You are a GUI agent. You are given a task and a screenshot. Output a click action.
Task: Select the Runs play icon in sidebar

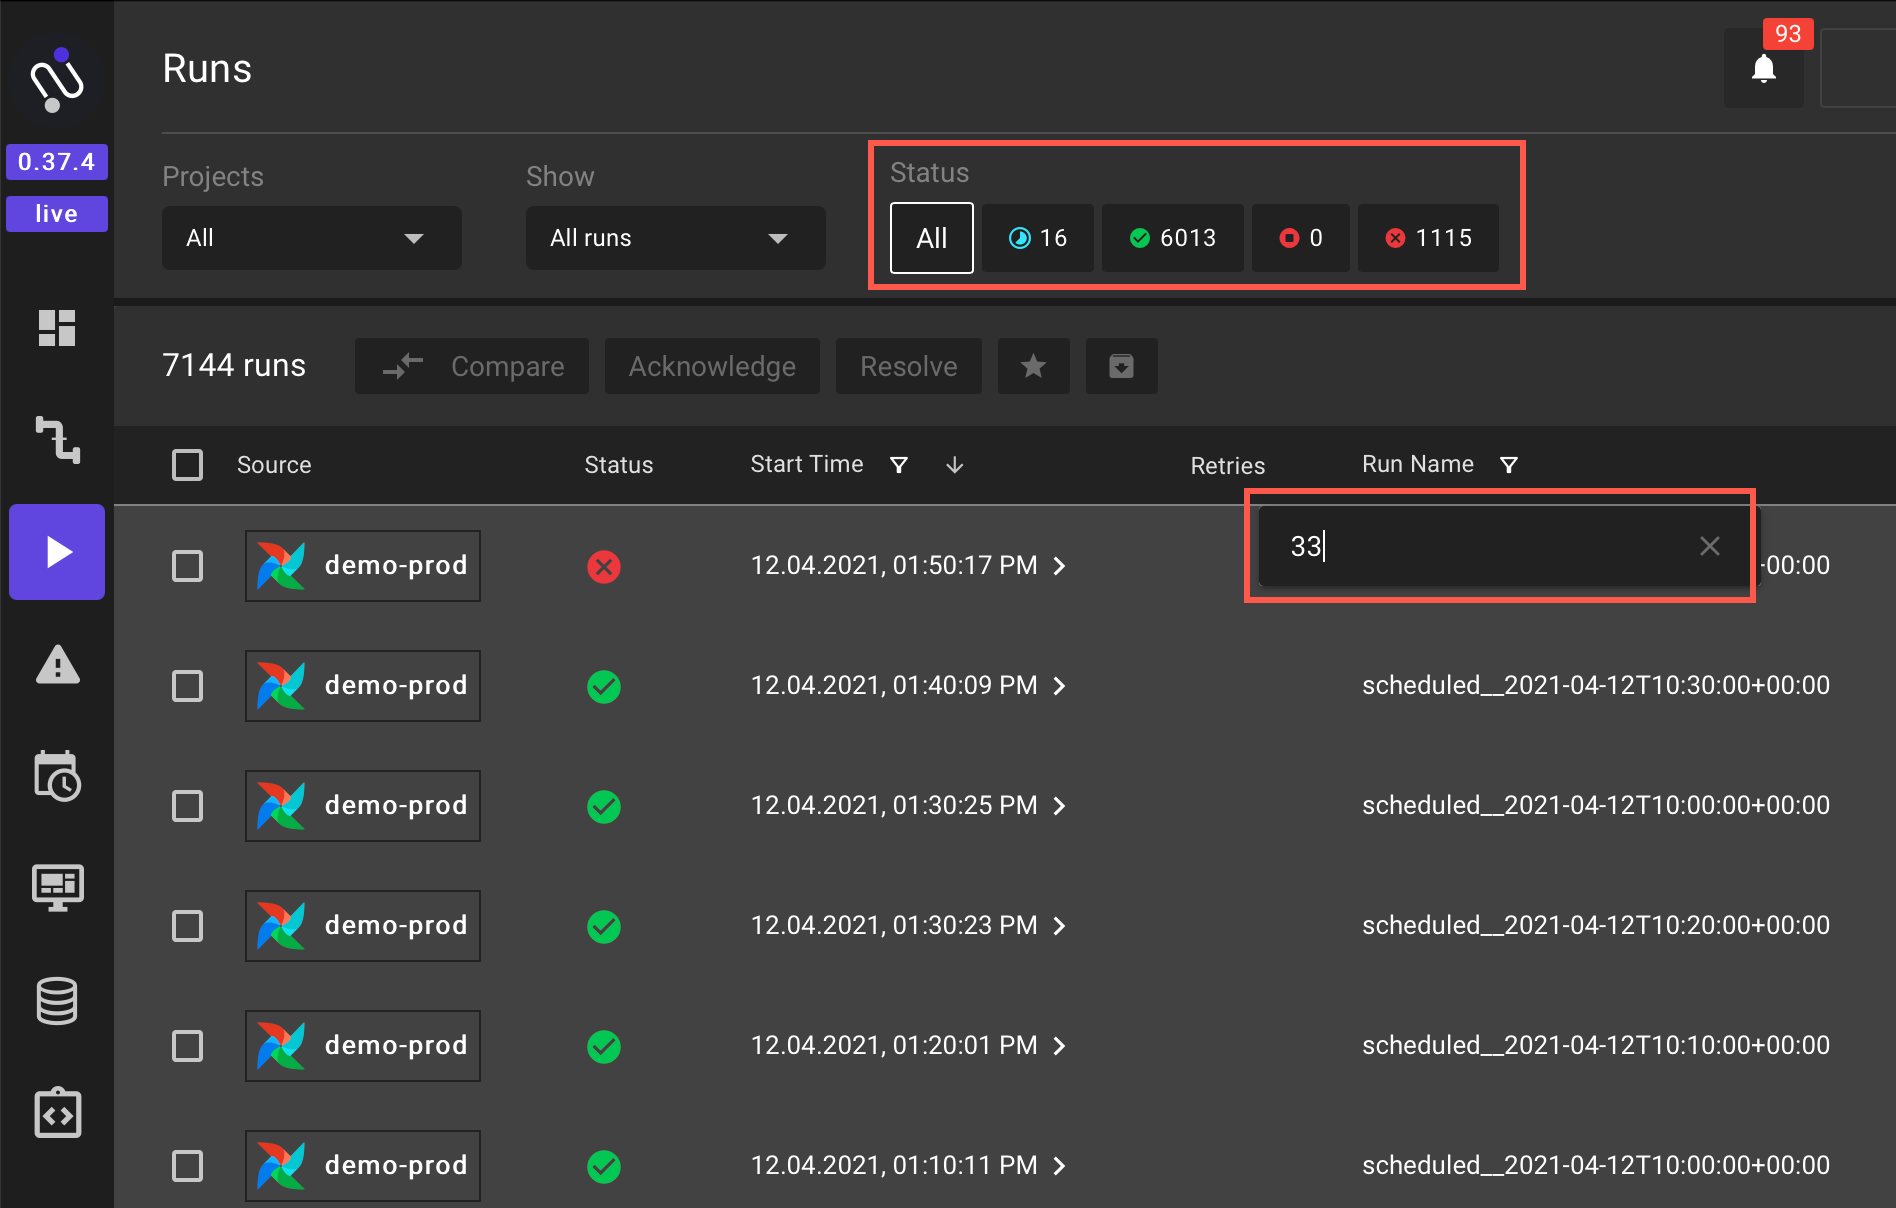click(57, 552)
